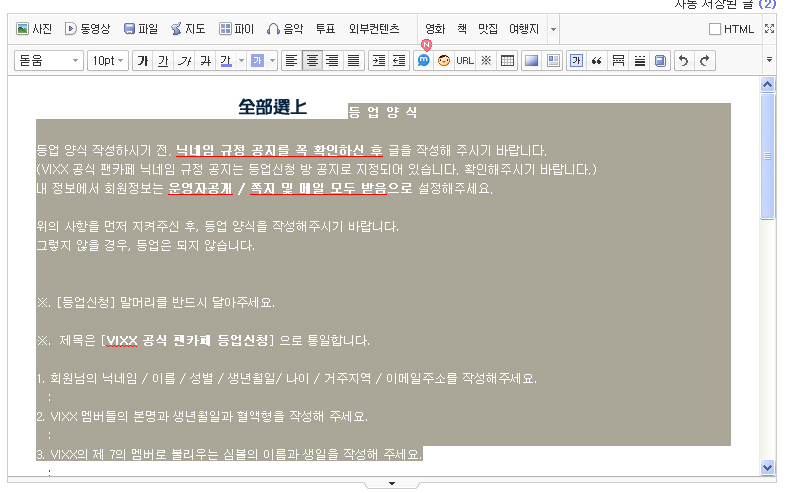Insert a URL link
The height and width of the screenshot is (493, 790).
[x=465, y=61]
